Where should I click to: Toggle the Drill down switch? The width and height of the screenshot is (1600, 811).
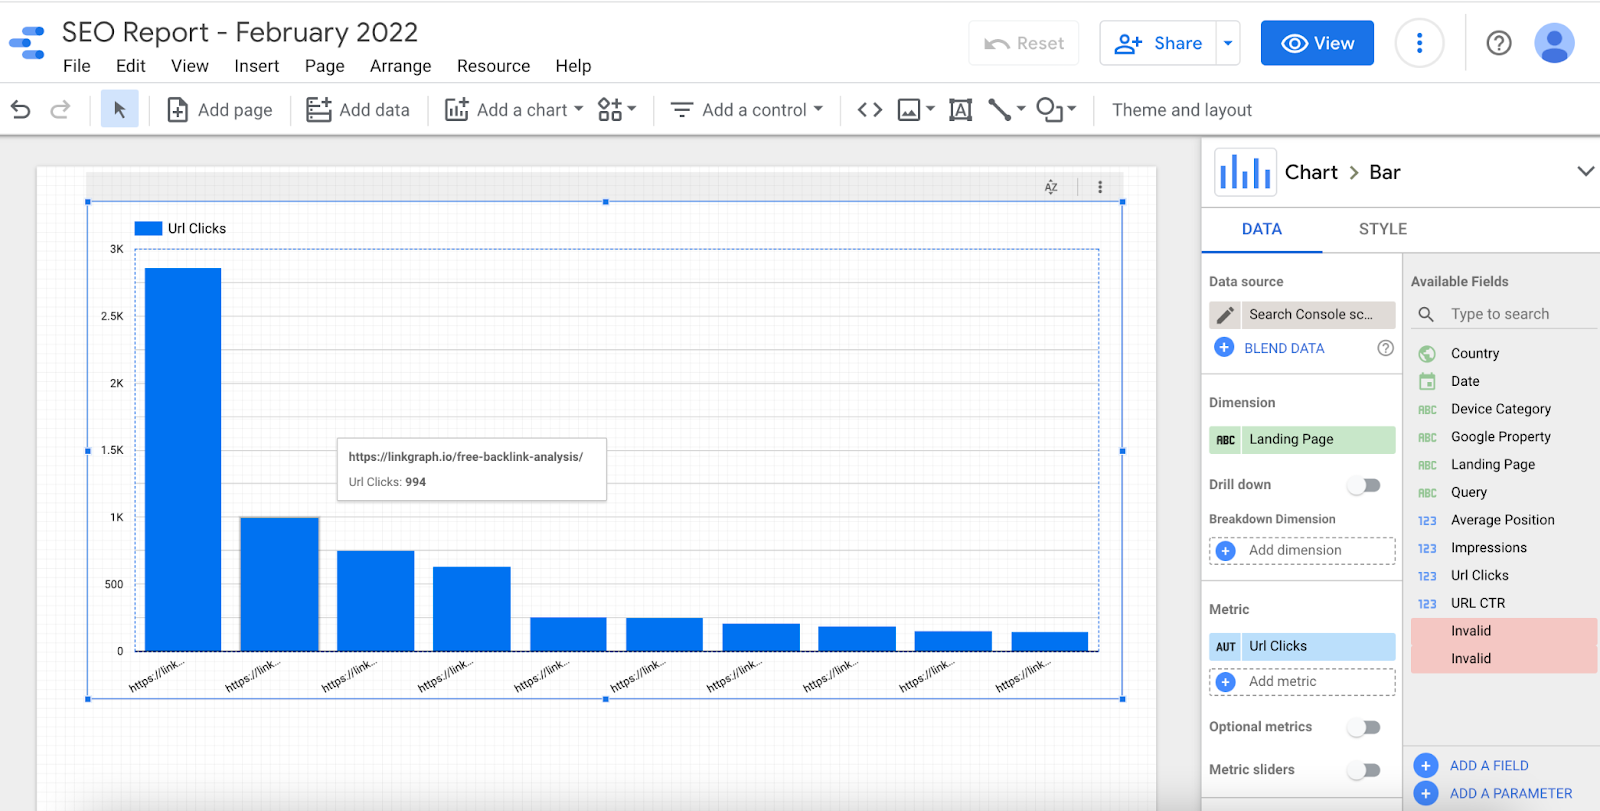1364,485
